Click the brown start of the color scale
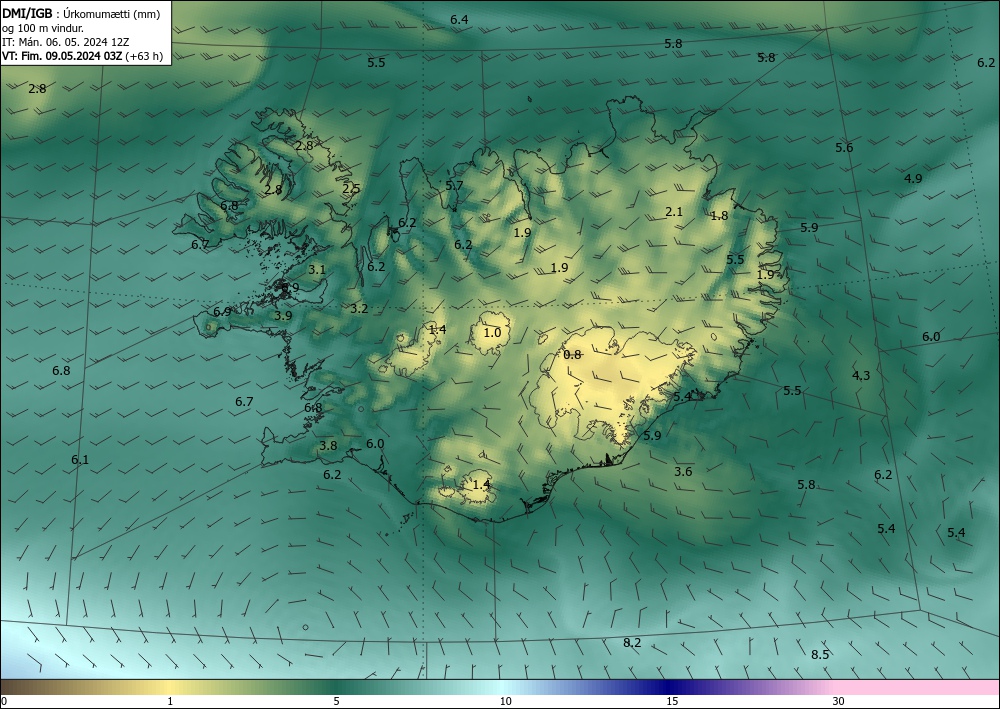This screenshot has height=709, width=1000. pos(26,687)
